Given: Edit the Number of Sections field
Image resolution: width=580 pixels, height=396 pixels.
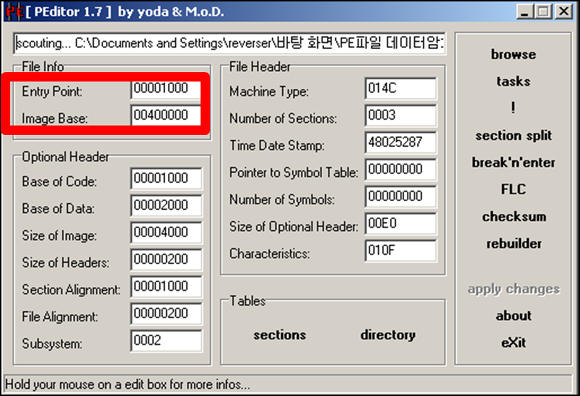Looking at the screenshot, I should tap(401, 115).
